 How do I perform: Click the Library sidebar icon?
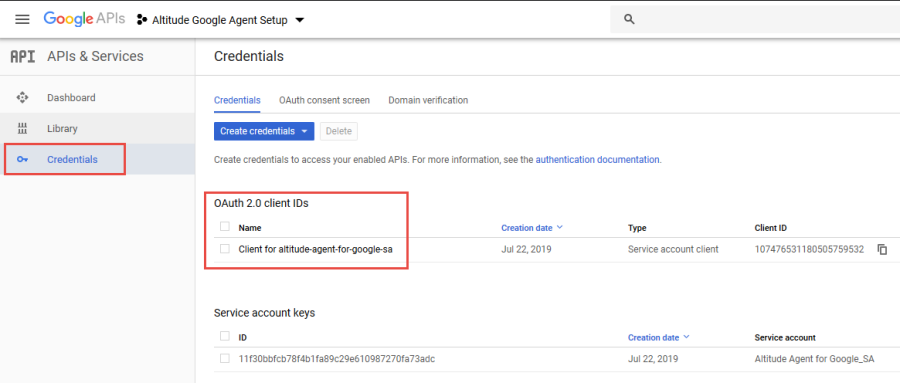(x=22, y=129)
